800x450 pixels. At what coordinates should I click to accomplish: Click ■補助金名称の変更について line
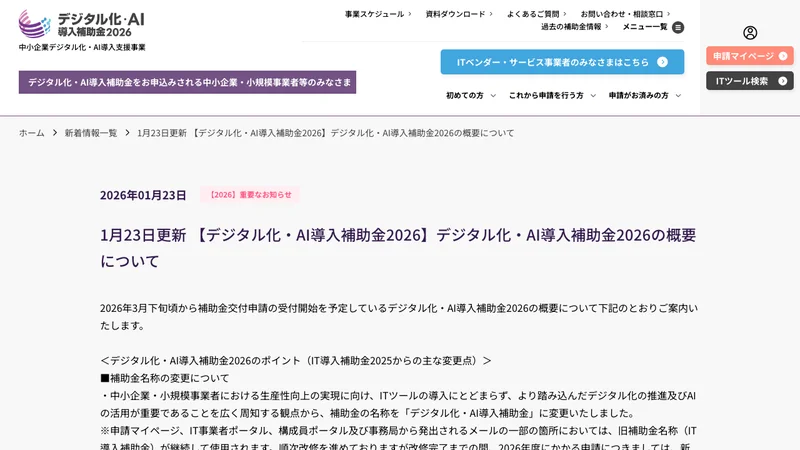[x=165, y=378]
